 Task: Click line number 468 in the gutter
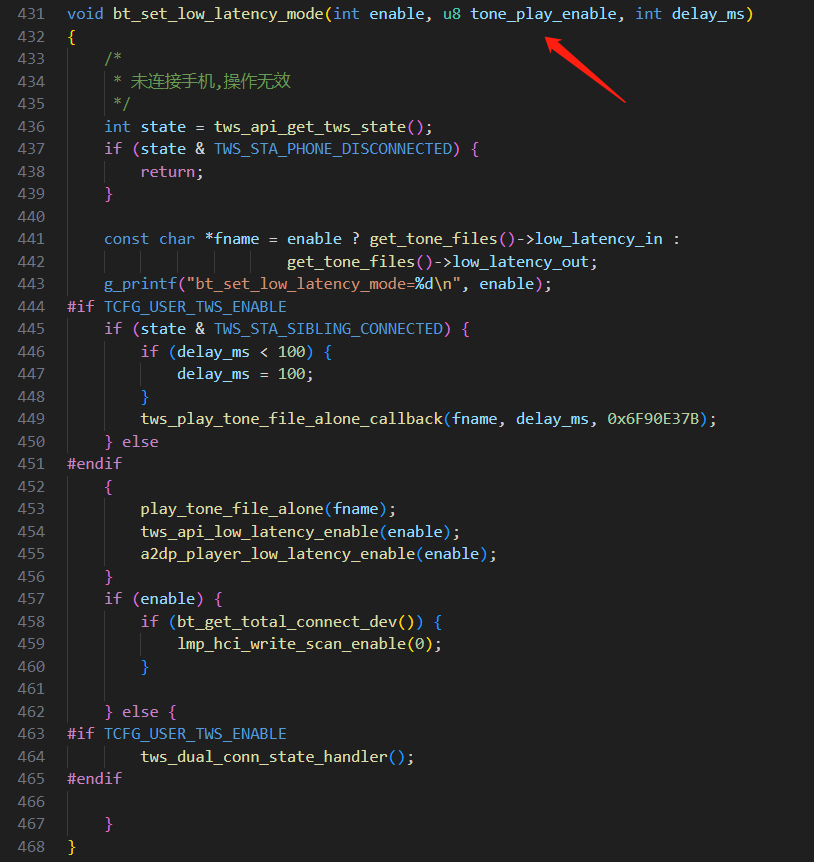click(31, 847)
